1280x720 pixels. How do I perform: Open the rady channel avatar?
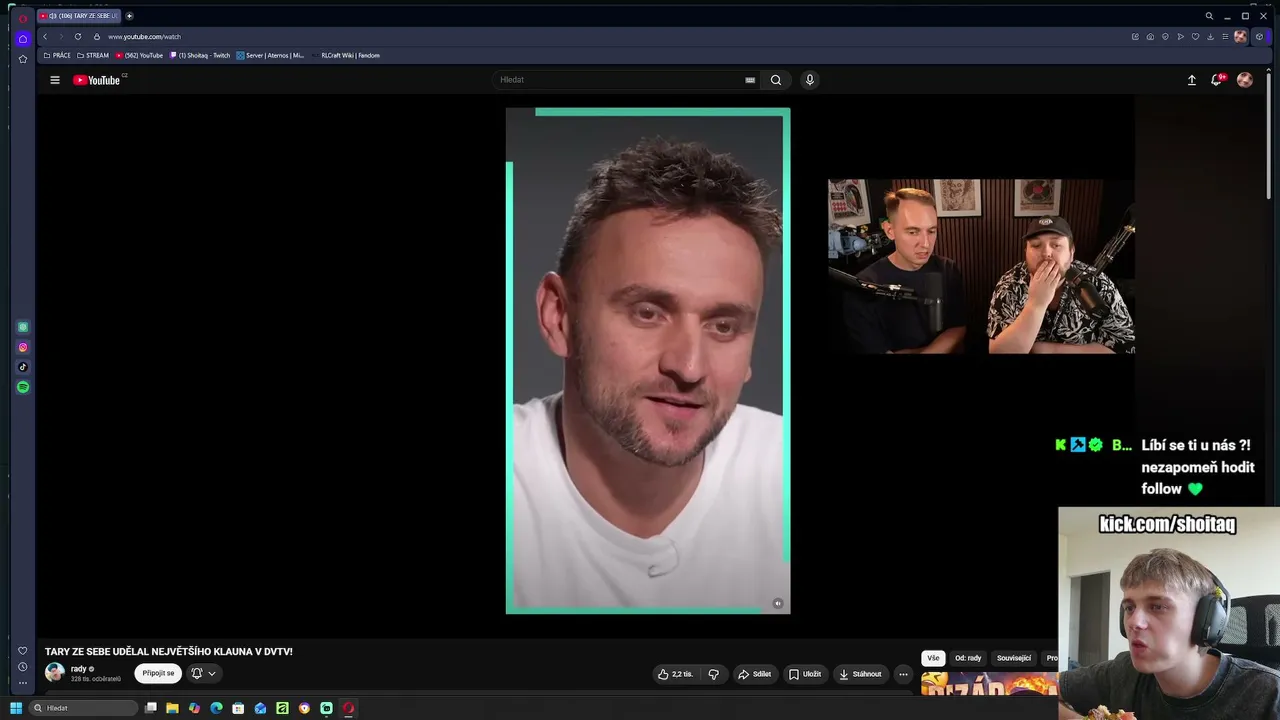click(x=55, y=673)
